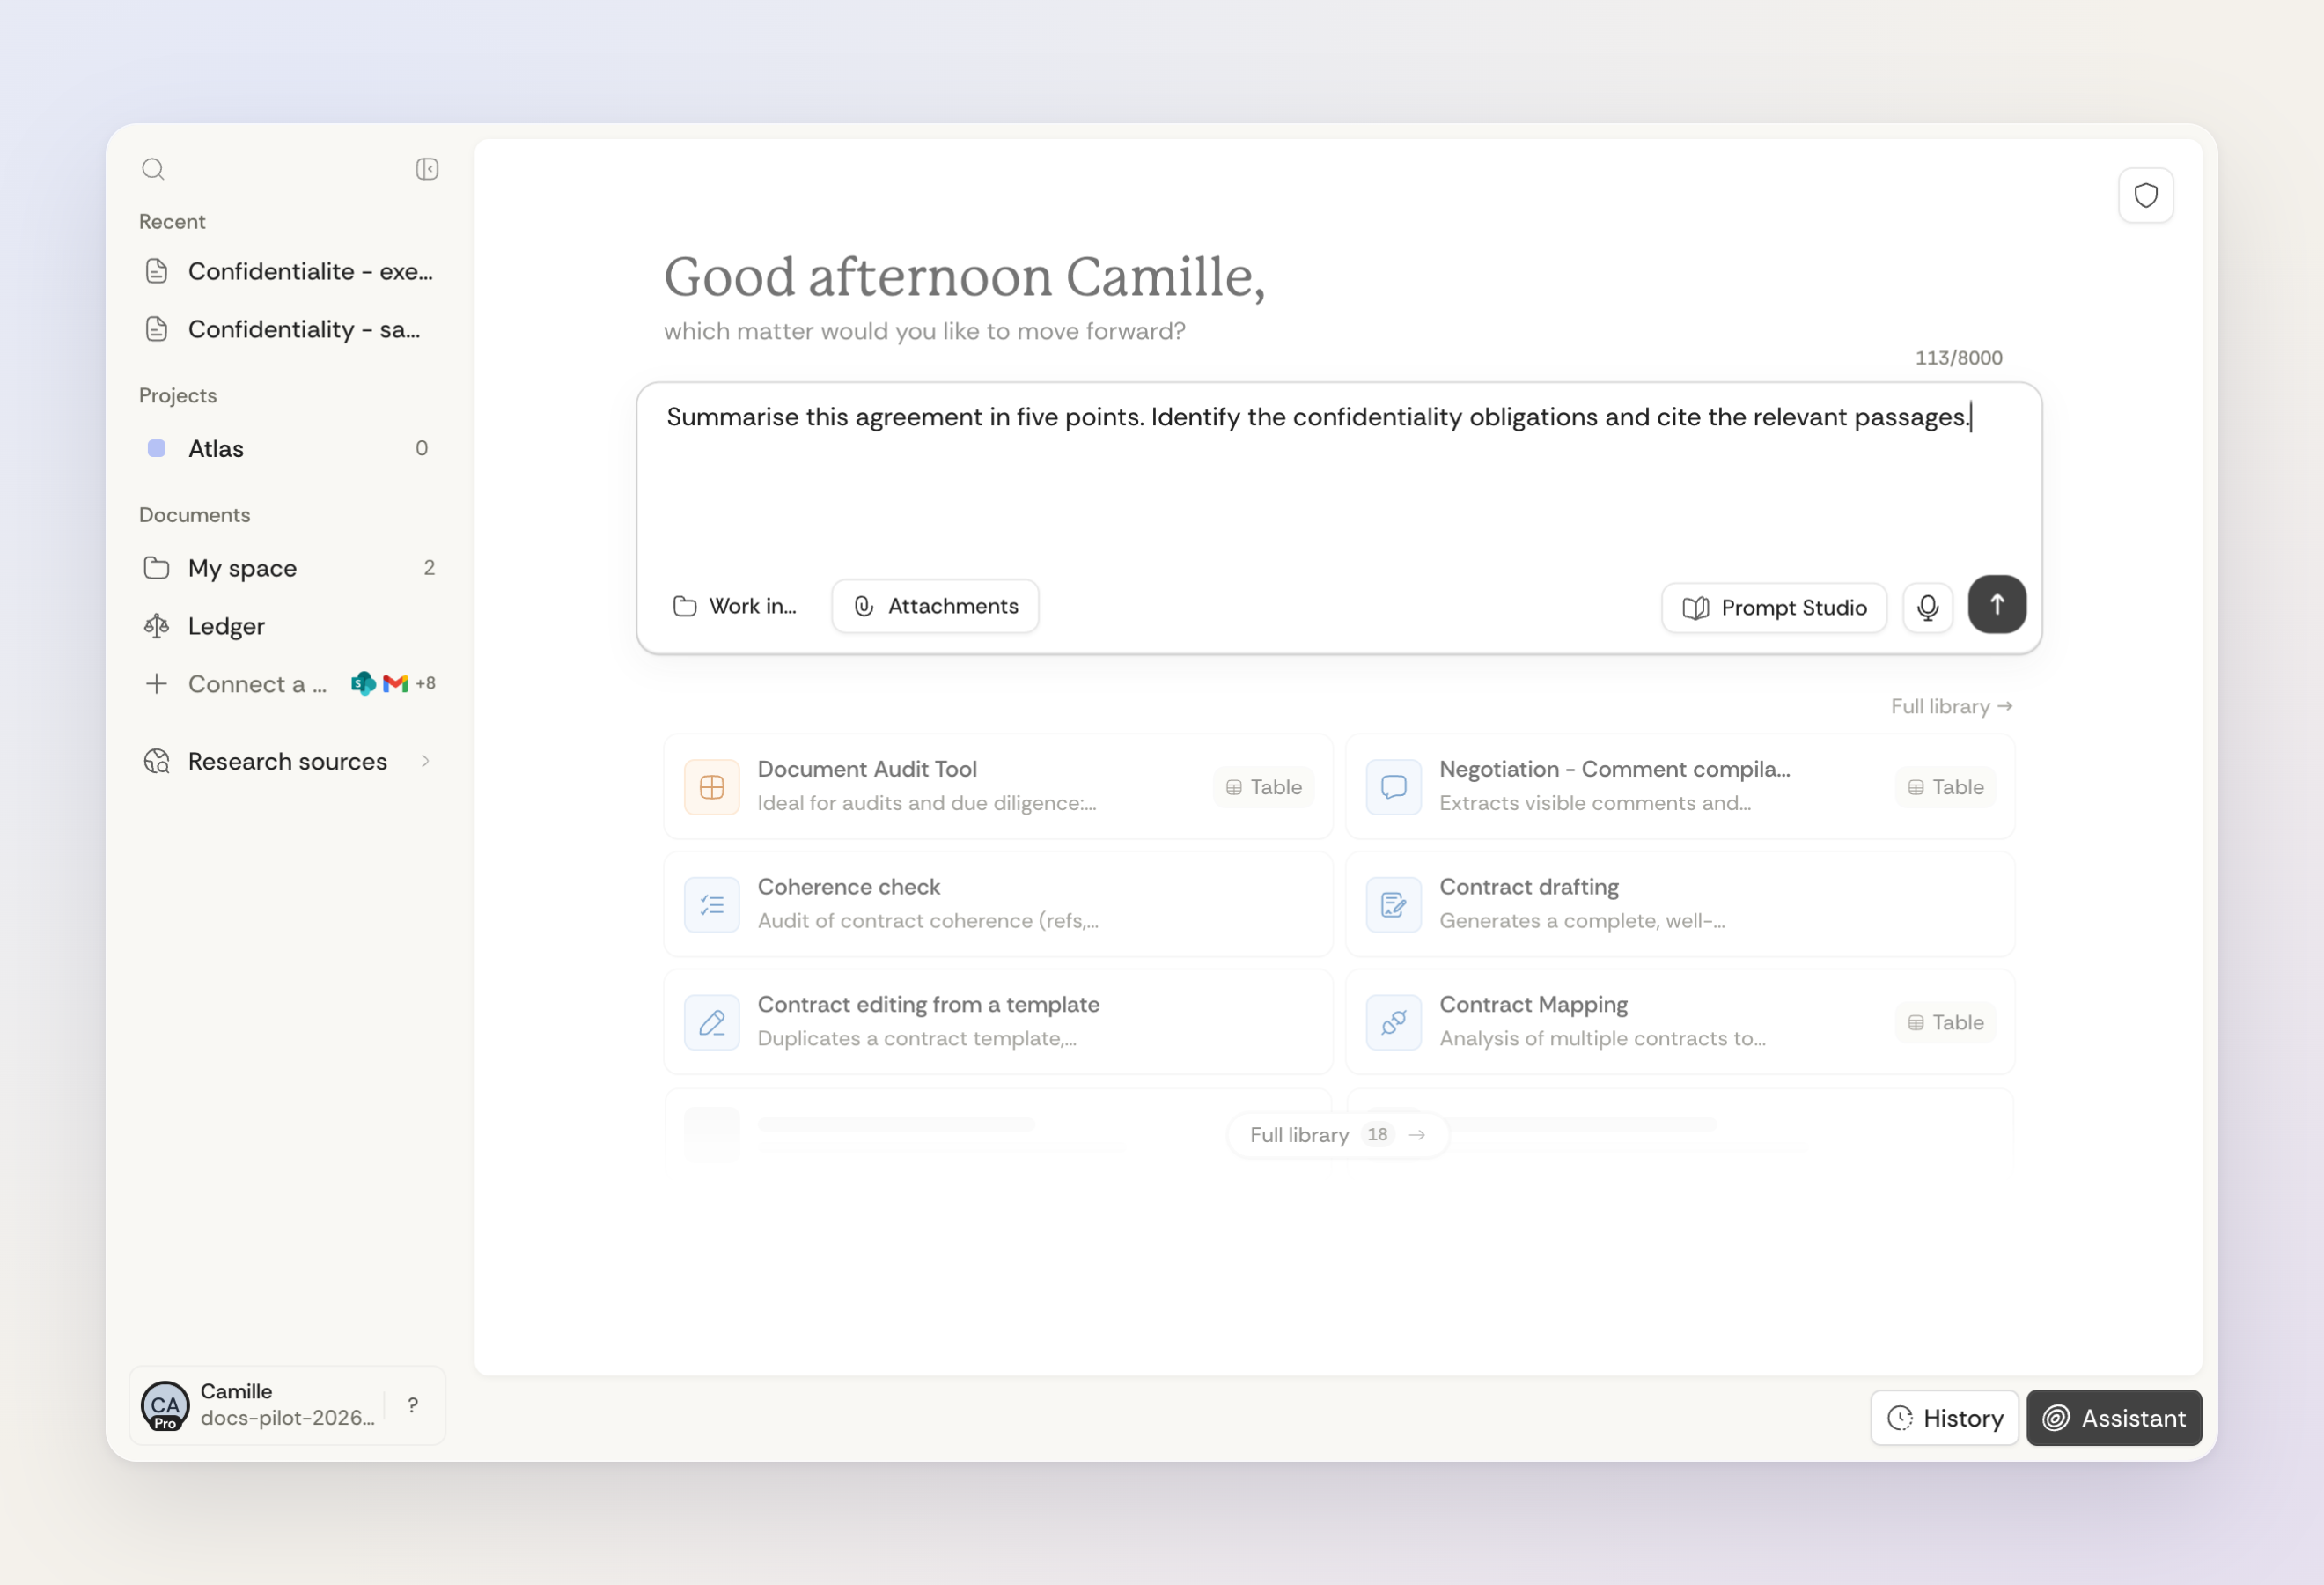Select the Coherence check card title
This screenshot has width=2324, height=1585.
[x=849, y=887]
